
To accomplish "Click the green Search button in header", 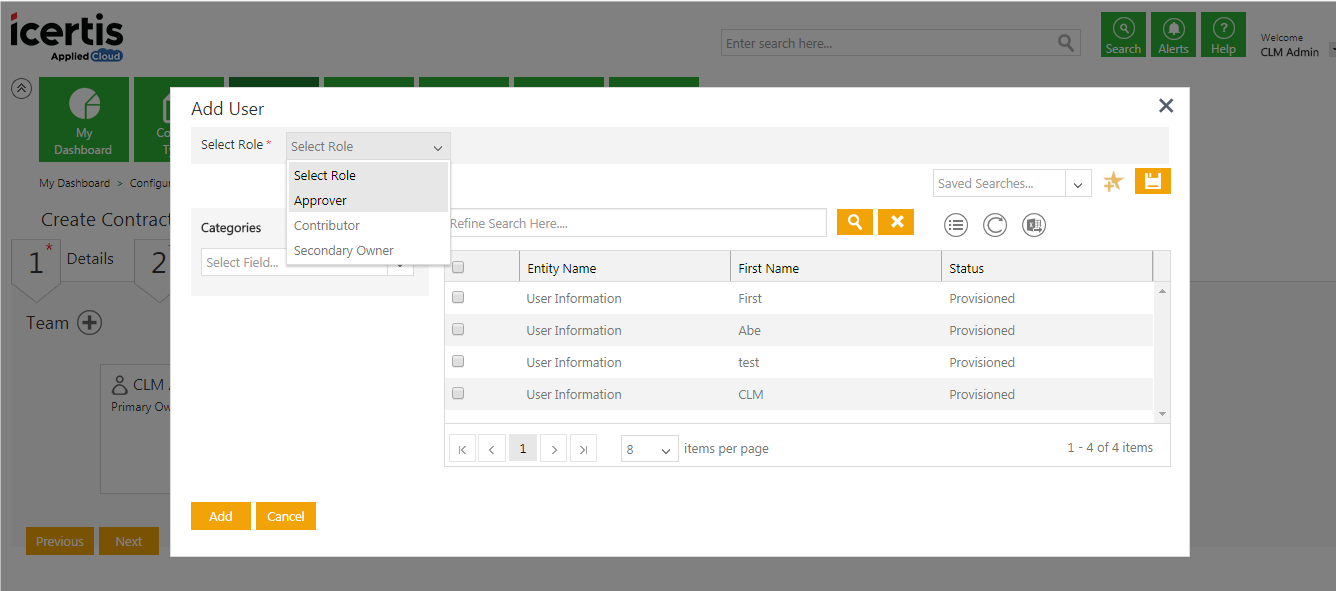I will click(1123, 35).
